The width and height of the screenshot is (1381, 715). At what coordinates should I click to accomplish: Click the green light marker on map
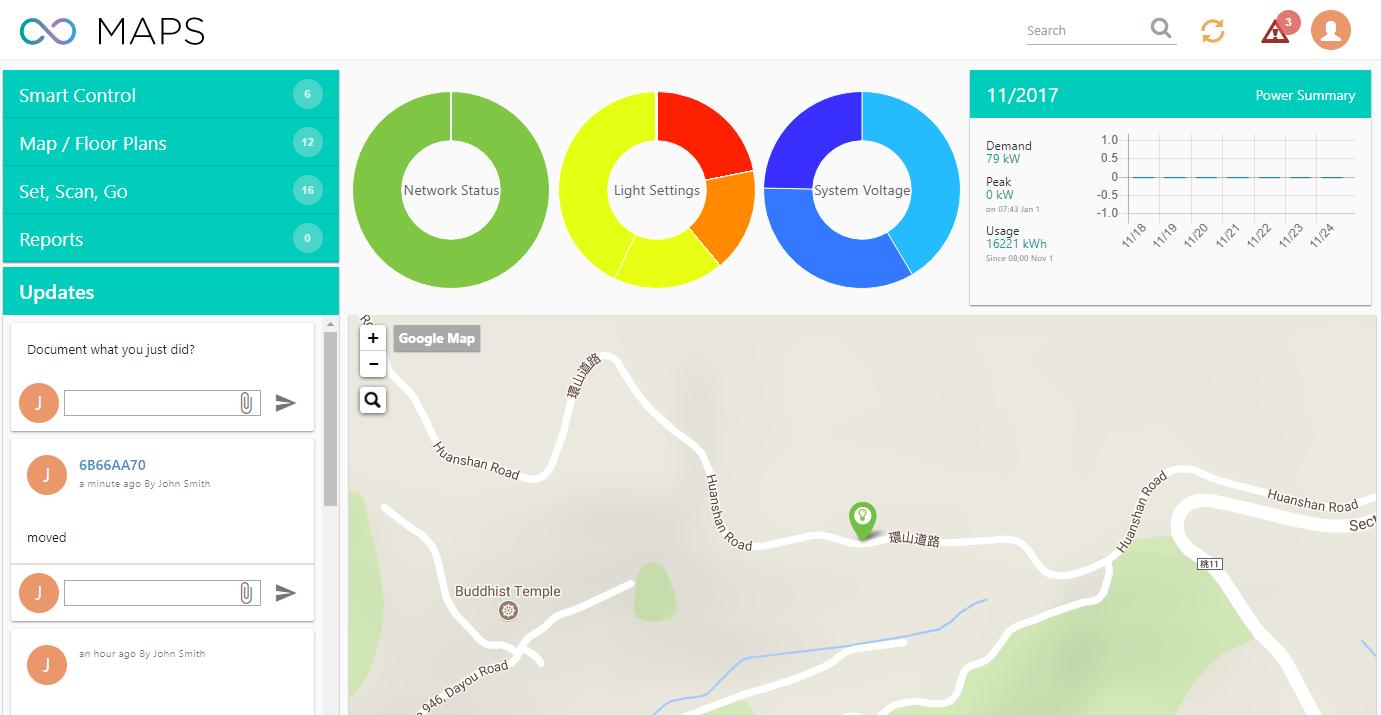(861, 519)
